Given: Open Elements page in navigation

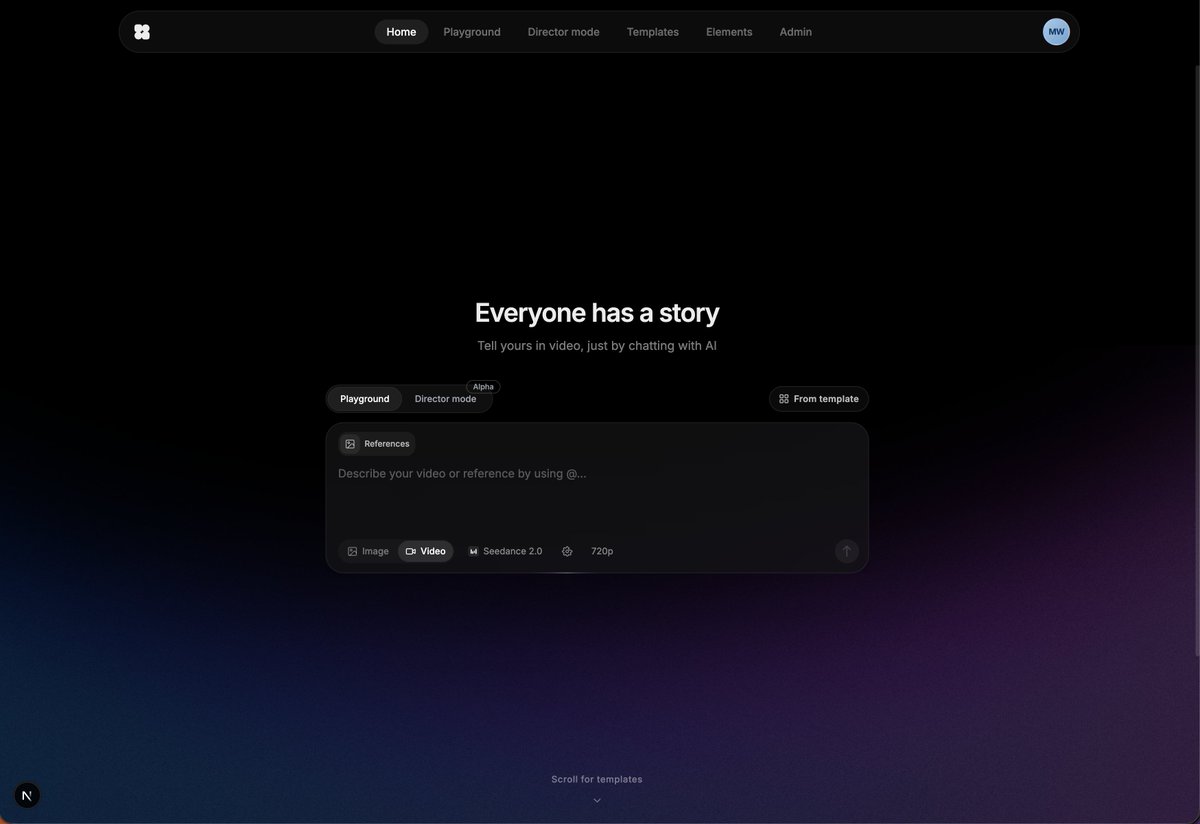Looking at the screenshot, I should click(x=729, y=32).
